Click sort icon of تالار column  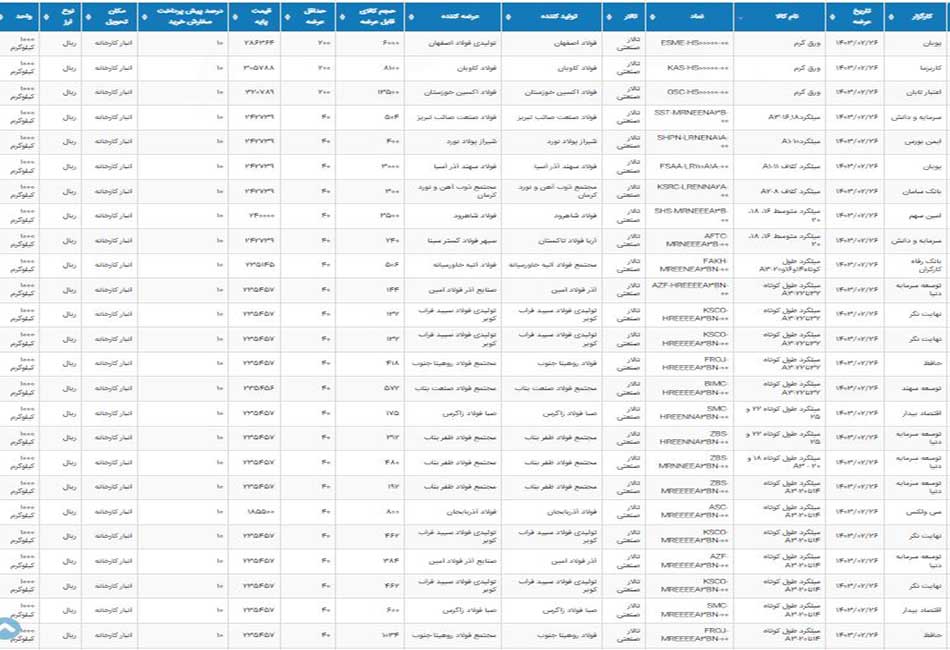pyautogui.click(x=608, y=17)
